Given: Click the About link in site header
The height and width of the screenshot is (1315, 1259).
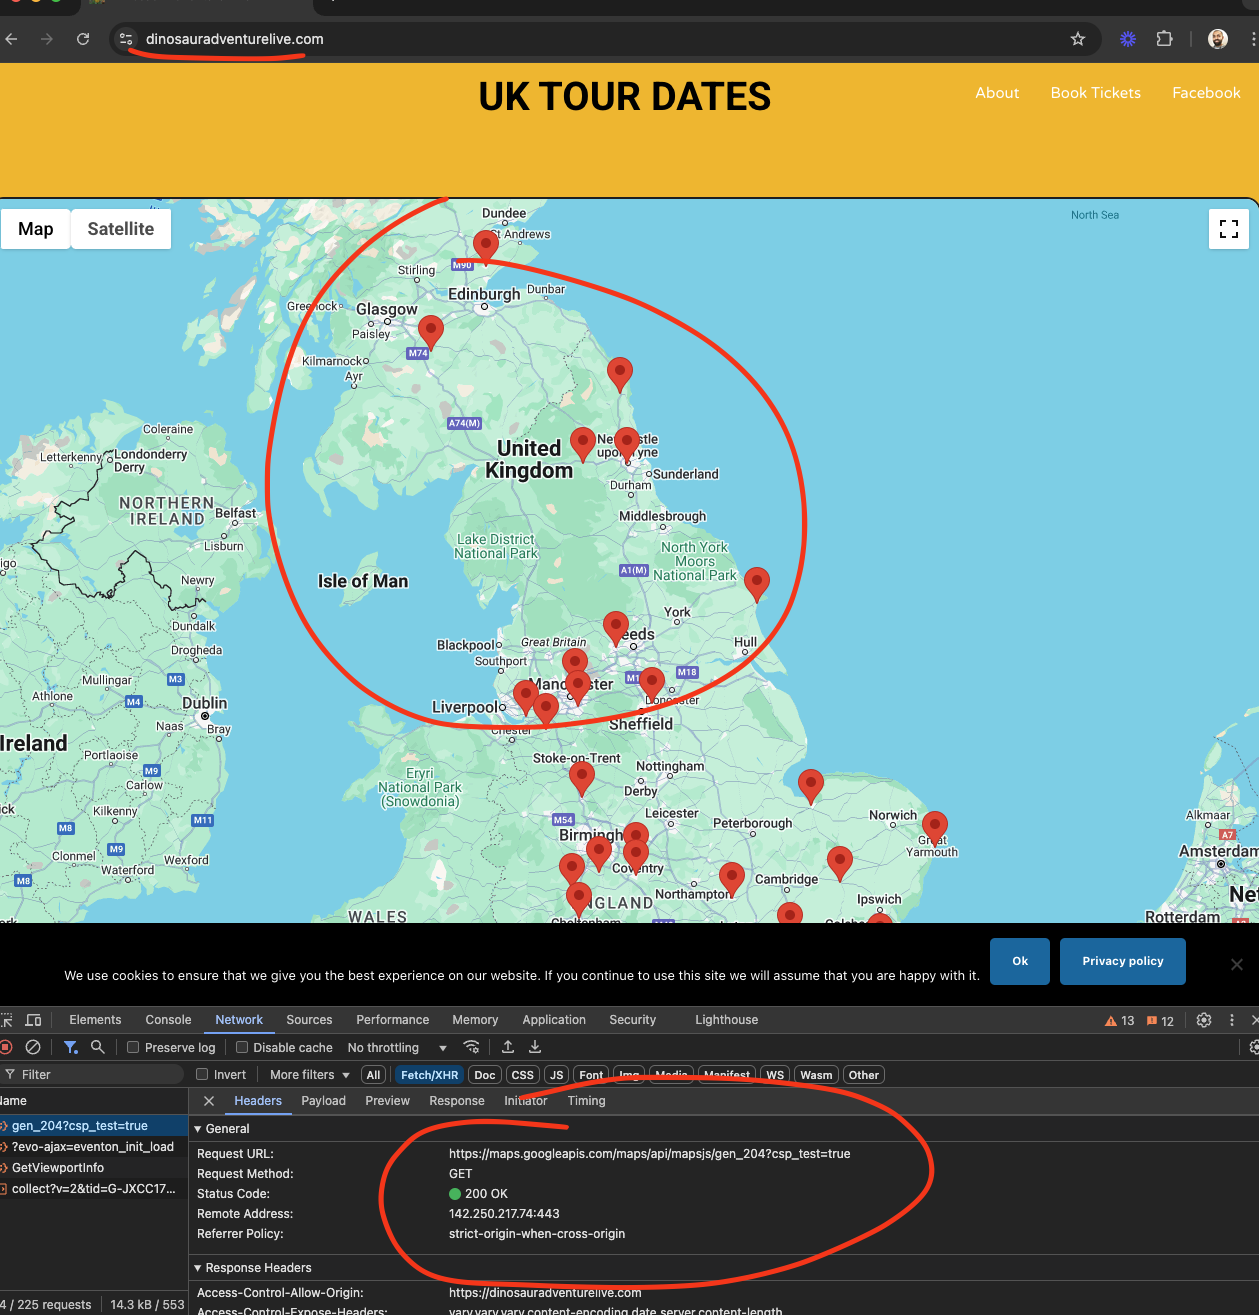Looking at the screenshot, I should pos(997,93).
